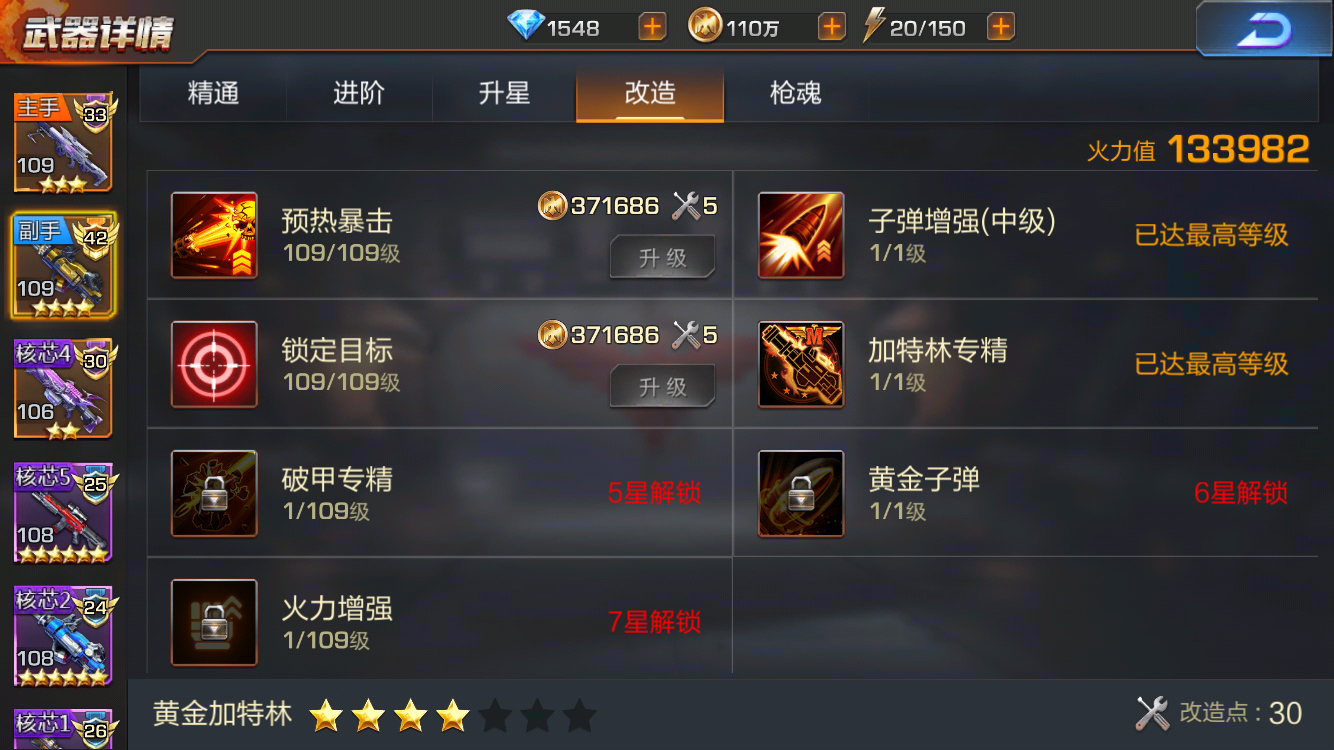Add energy with the plus button
The width and height of the screenshot is (1334, 750).
pyautogui.click(x=1001, y=27)
